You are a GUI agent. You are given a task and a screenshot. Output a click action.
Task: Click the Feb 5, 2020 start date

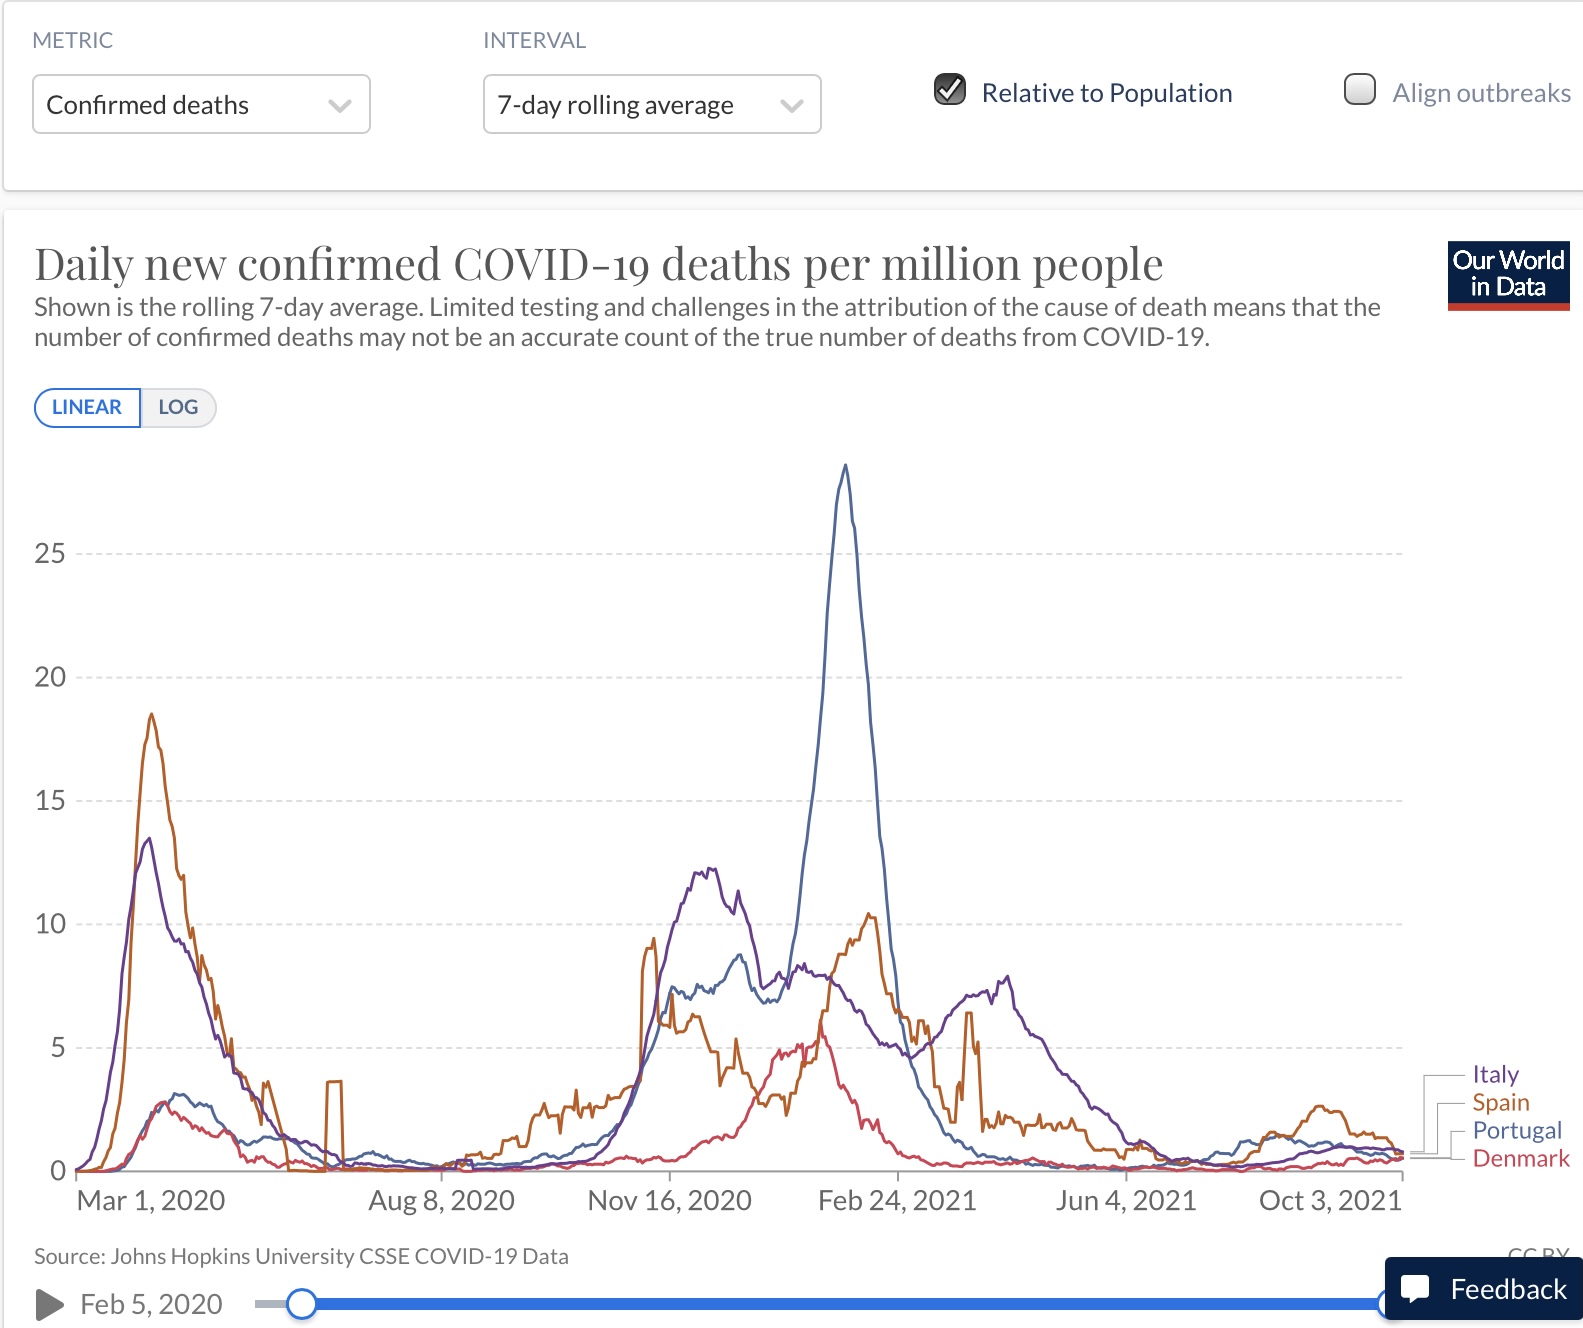click(x=151, y=1304)
